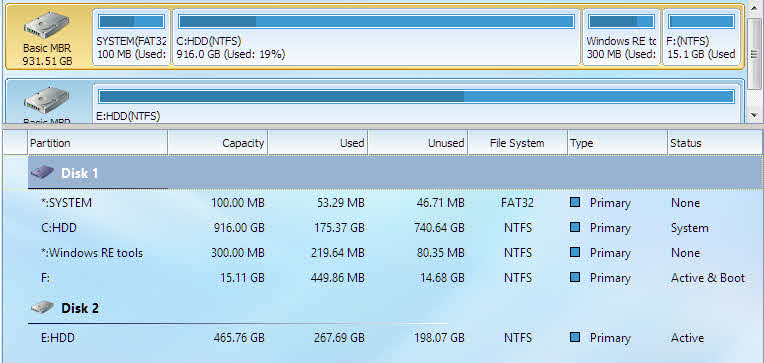Sort by the File System column header
This screenshot has width=764, height=363.
pos(517,143)
